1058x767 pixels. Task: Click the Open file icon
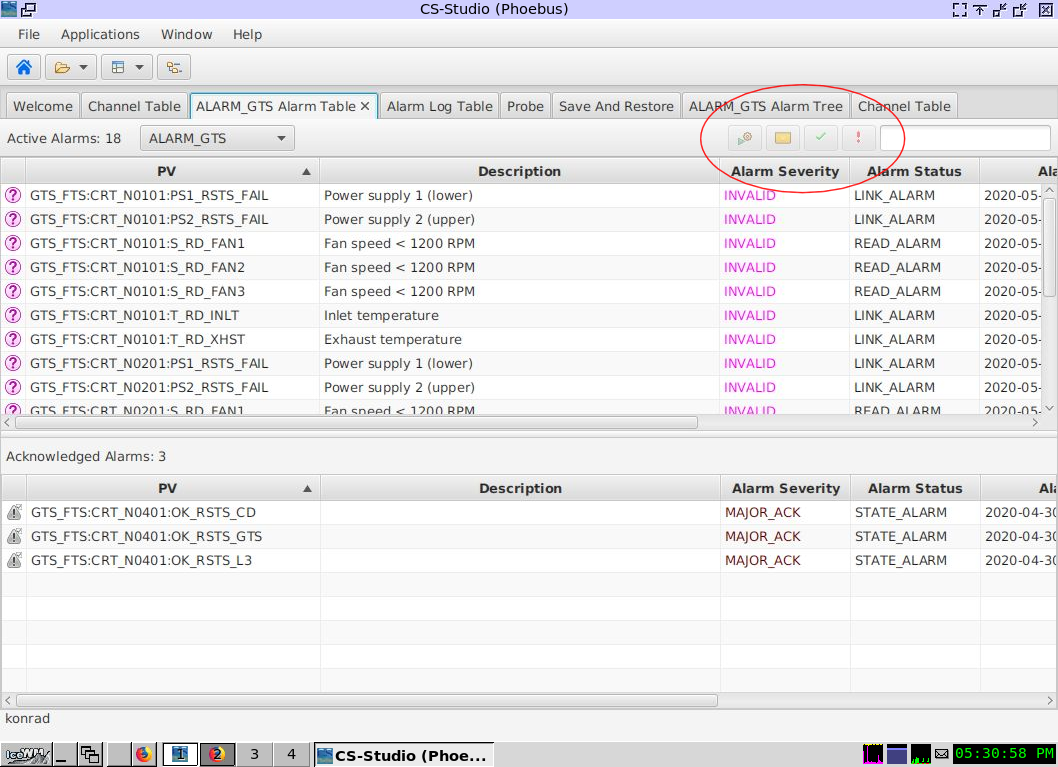tap(61, 67)
